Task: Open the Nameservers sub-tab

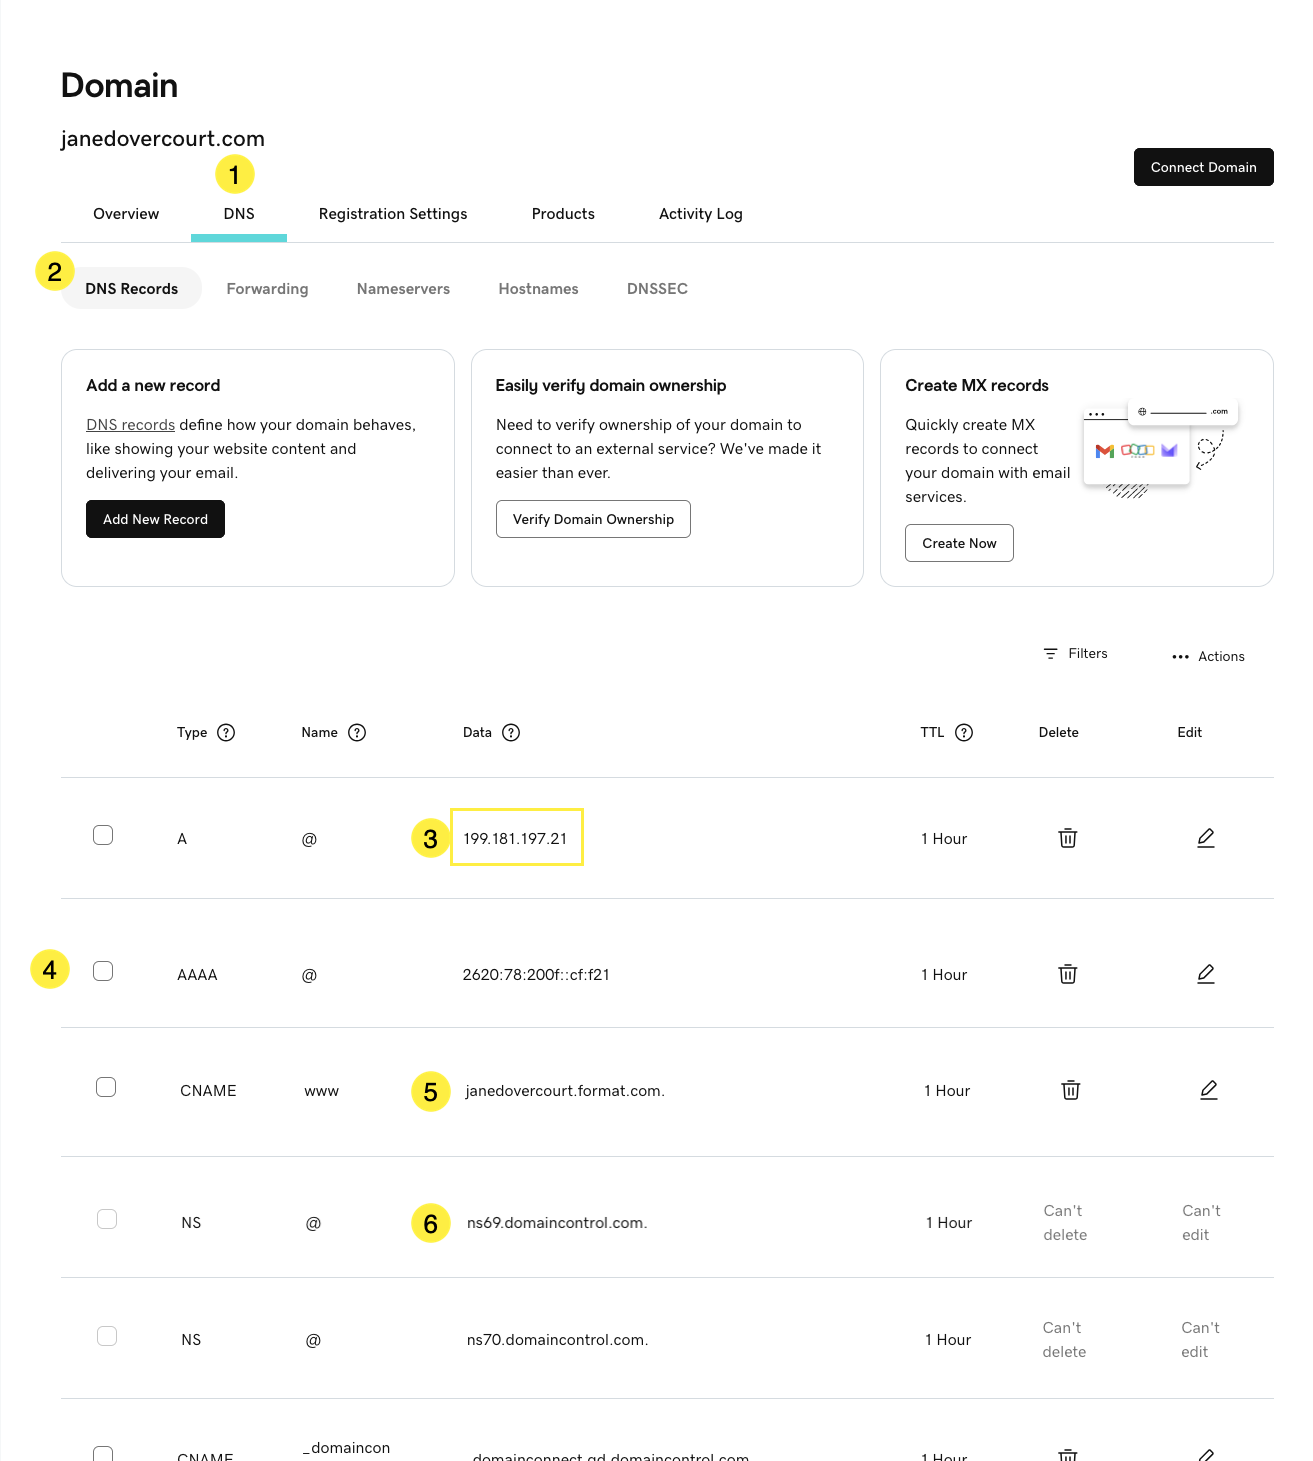Action: click(x=403, y=289)
